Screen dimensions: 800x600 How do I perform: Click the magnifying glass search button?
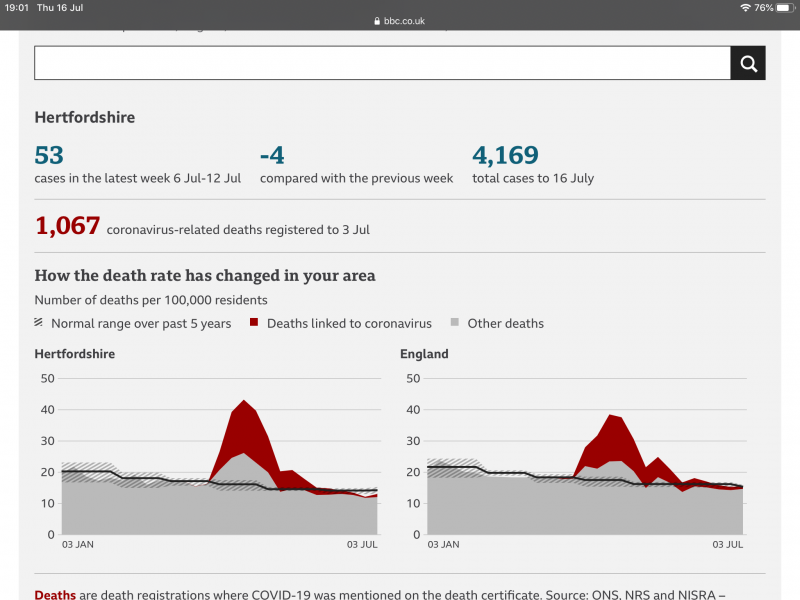coord(748,63)
